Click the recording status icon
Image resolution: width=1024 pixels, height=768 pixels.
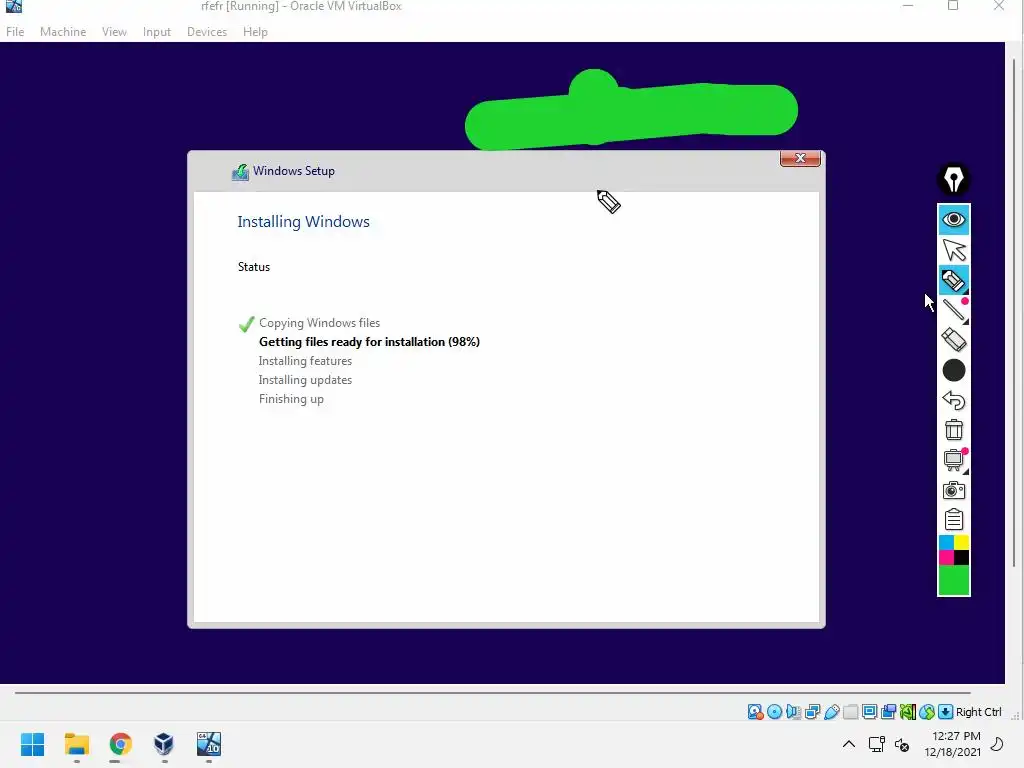point(888,712)
